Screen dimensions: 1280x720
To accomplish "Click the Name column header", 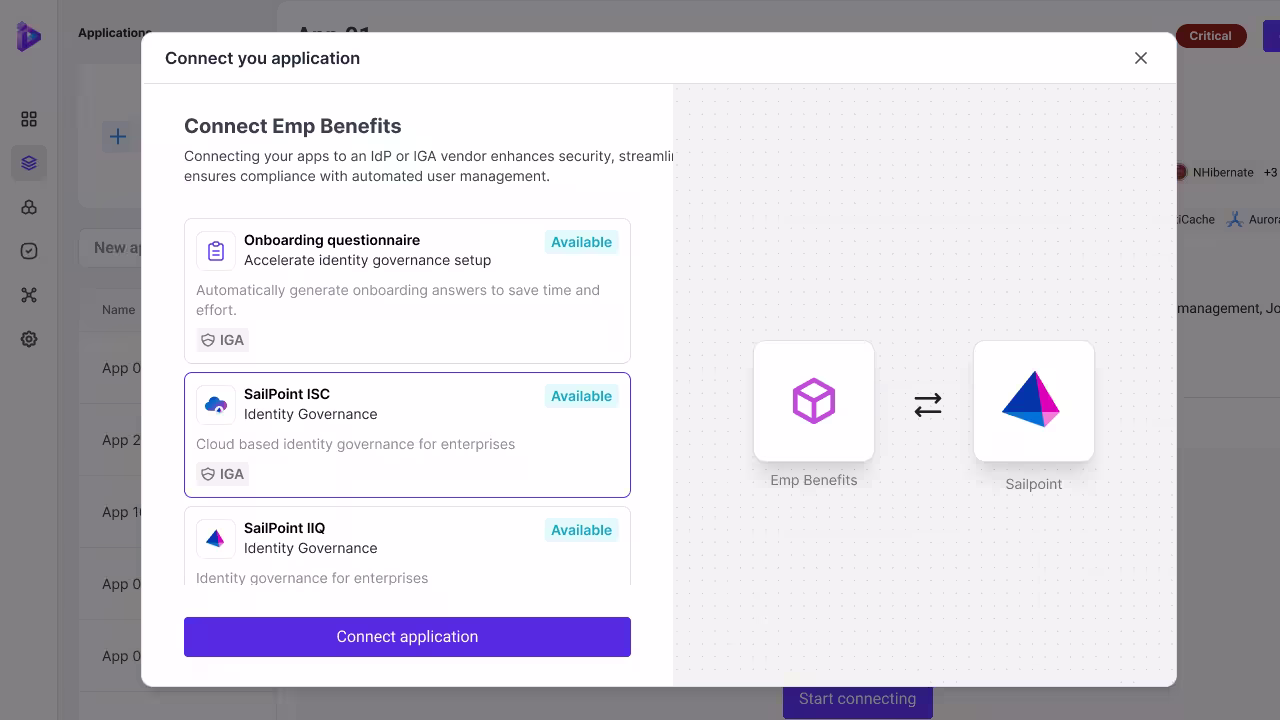I will tap(118, 310).
